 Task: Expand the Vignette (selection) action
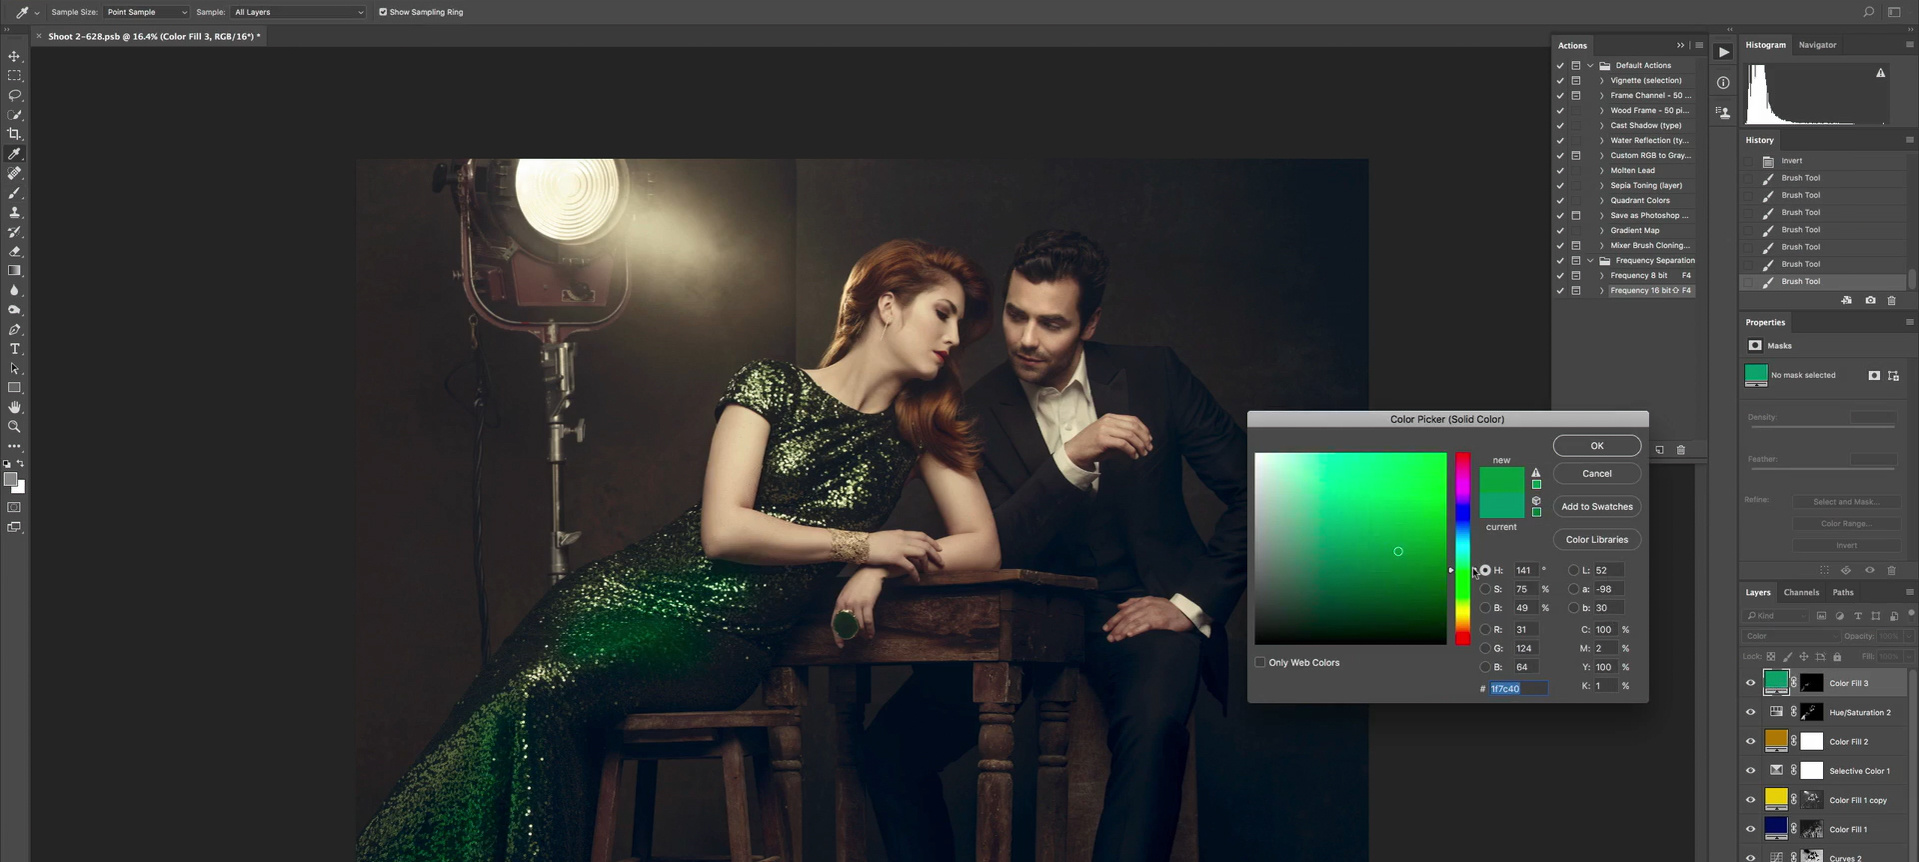pyautogui.click(x=1602, y=80)
